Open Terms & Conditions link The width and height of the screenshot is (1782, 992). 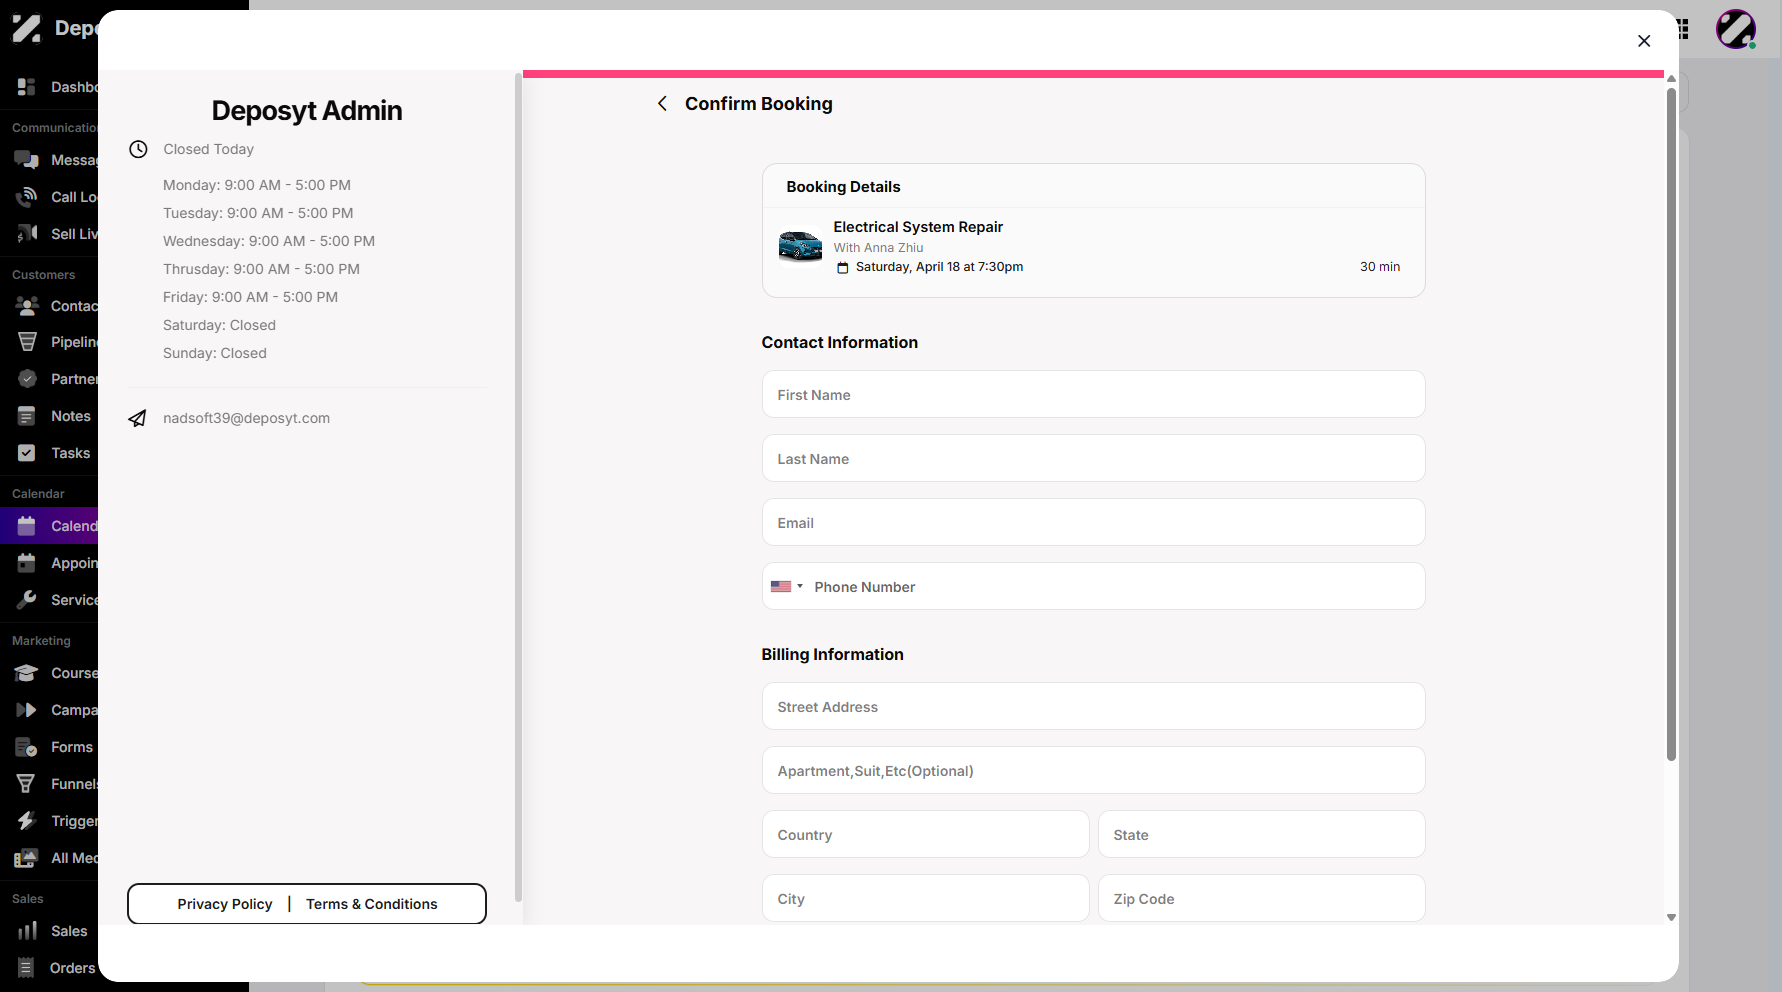coord(372,904)
